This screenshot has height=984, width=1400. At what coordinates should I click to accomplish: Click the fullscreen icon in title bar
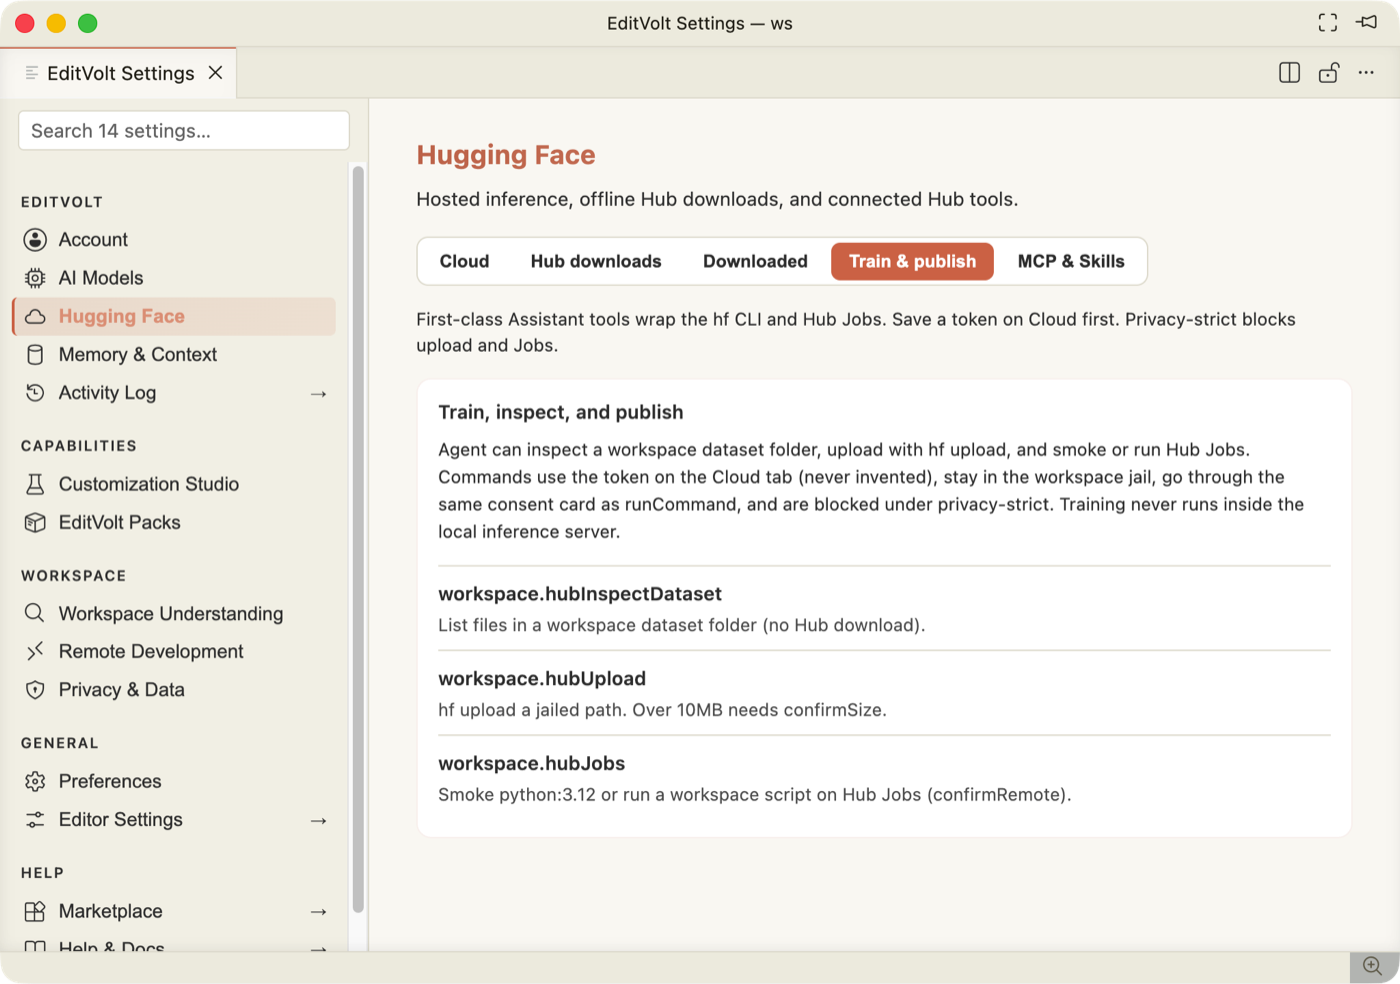[1328, 23]
